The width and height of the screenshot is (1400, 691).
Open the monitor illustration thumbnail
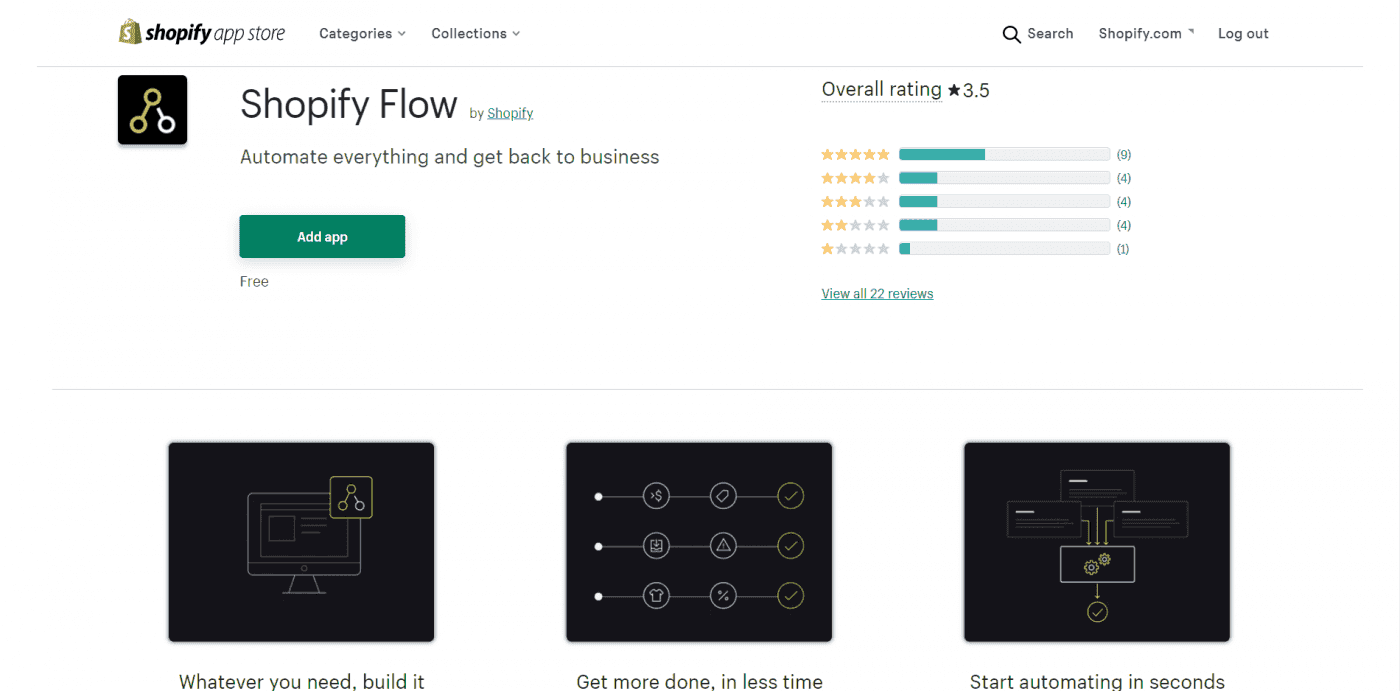pos(301,542)
